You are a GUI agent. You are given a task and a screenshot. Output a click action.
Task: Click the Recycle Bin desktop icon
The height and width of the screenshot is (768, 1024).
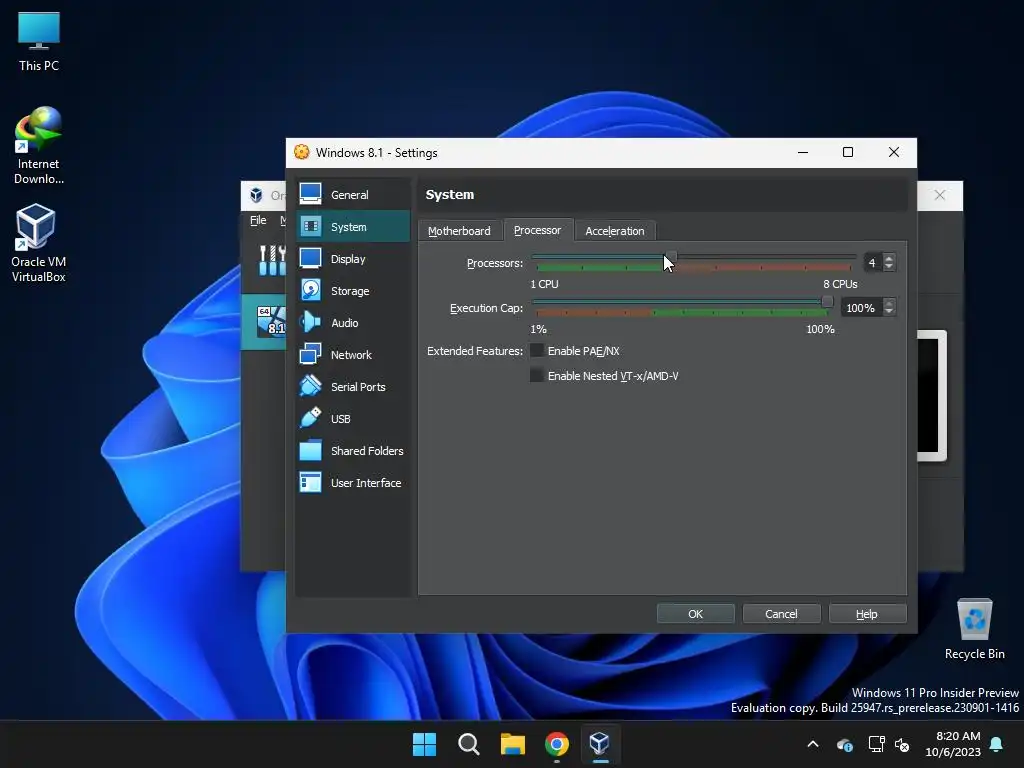coord(974,629)
